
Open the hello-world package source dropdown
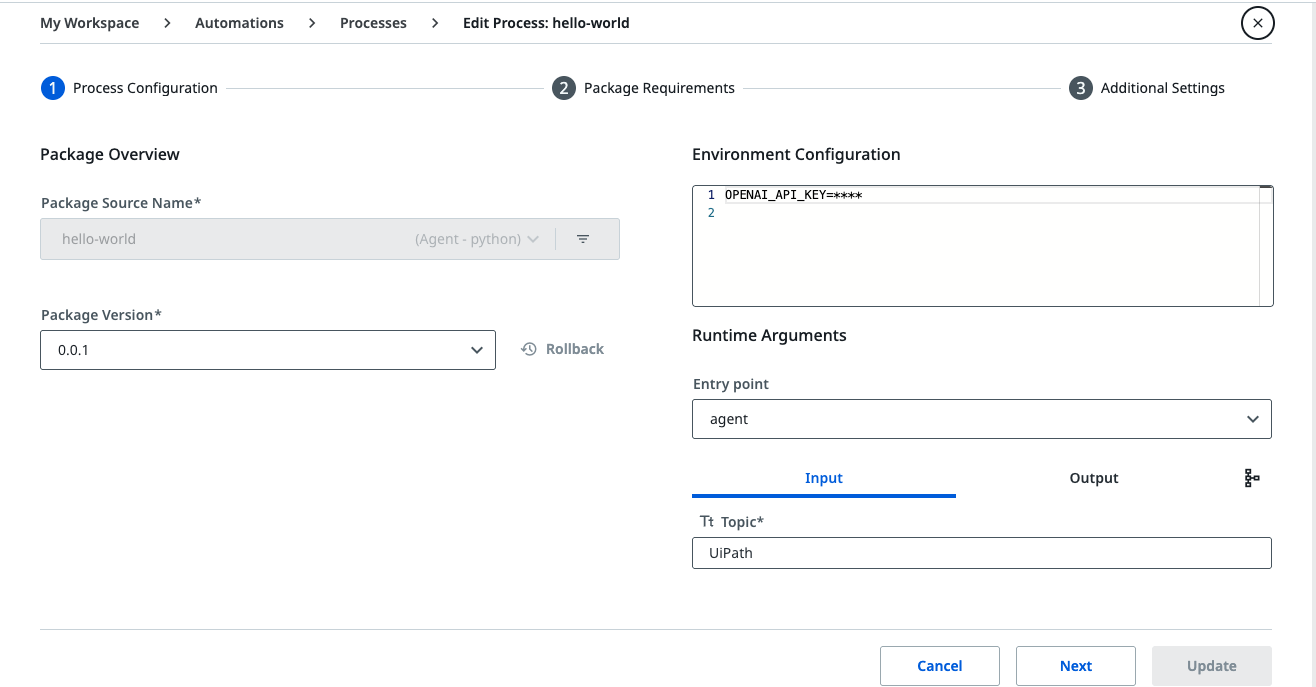(x=298, y=239)
